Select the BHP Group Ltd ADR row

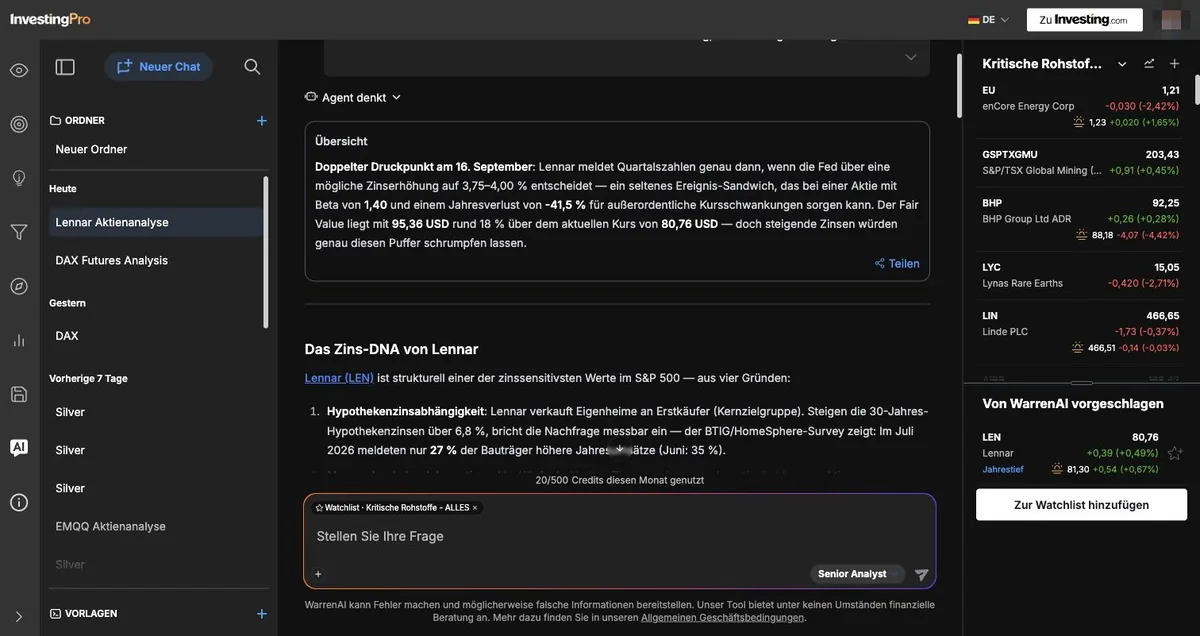(x=1080, y=218)
